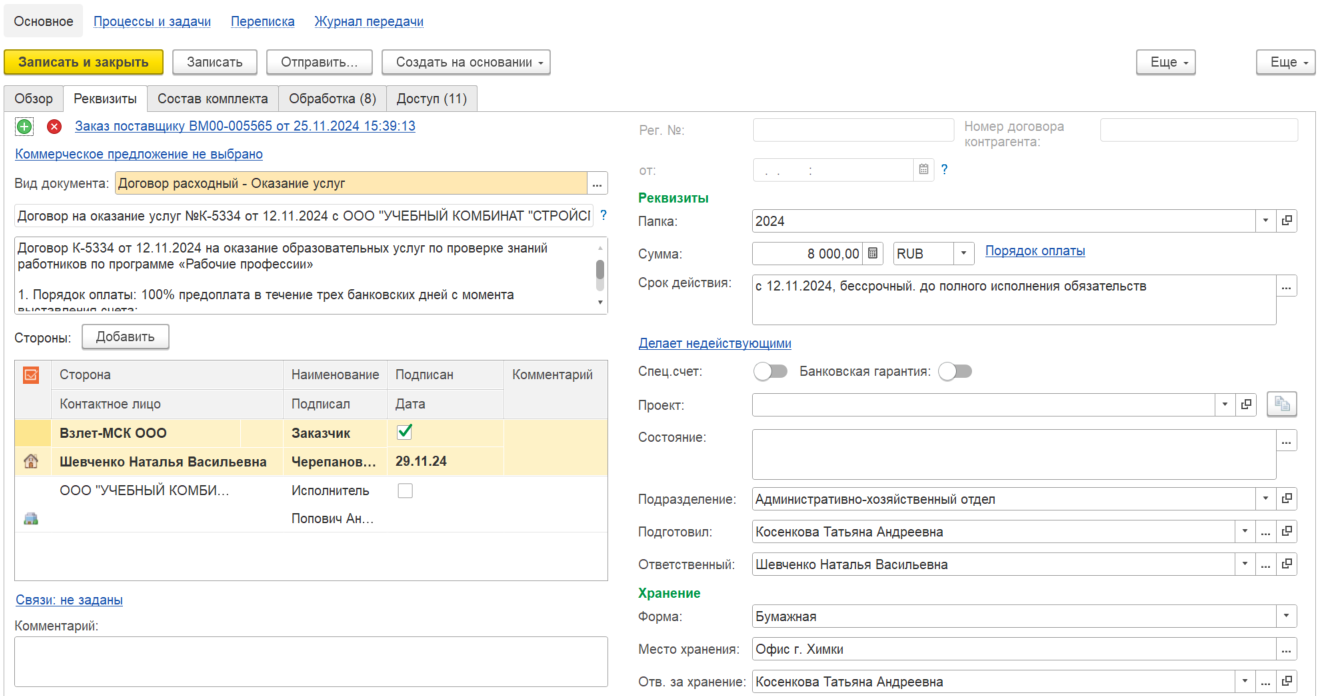Check the Подписан checkbox for Исполнитель row
1321x697 pixels.
pyautogui.click(x=405, y=491)
